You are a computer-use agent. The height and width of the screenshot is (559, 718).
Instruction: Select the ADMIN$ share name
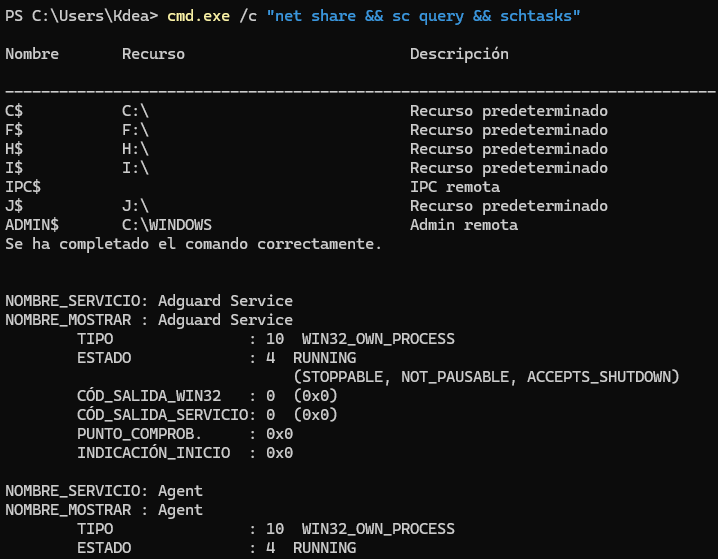[x=32, y=225]
